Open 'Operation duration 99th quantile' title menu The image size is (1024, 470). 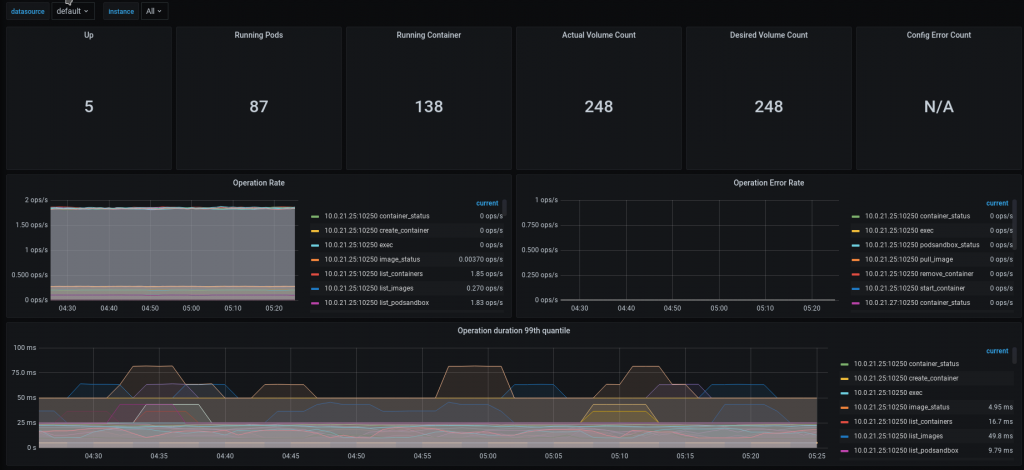coord(514,331)
